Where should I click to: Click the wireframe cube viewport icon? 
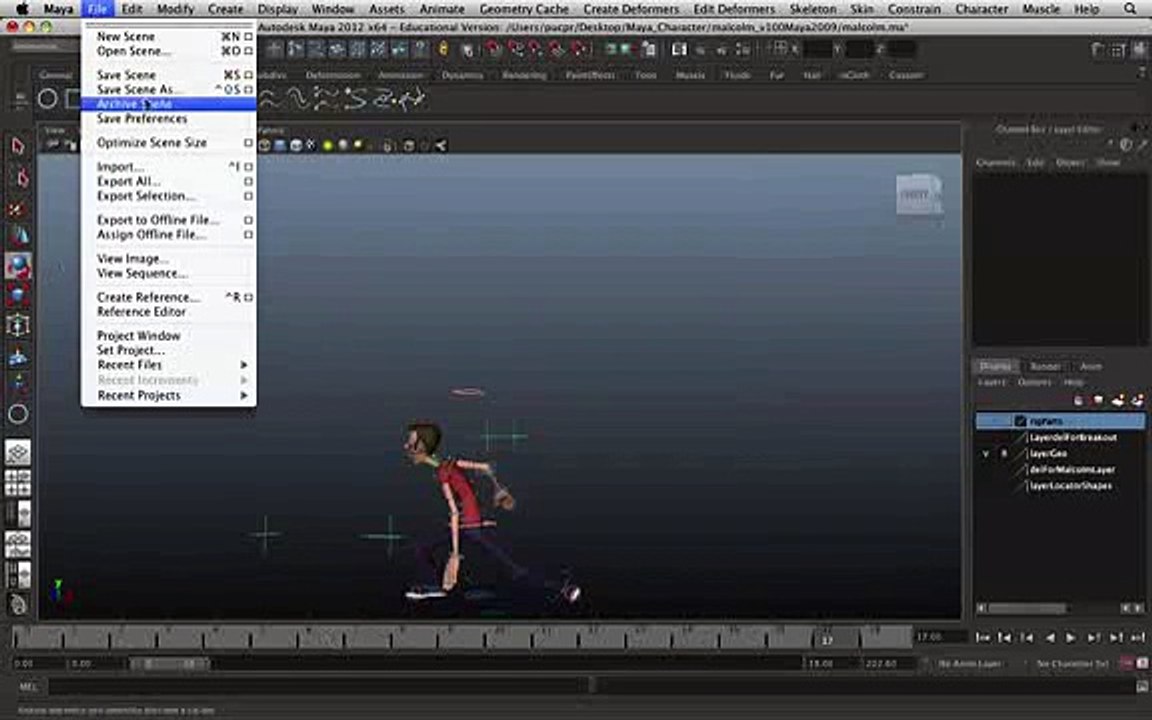264,145
